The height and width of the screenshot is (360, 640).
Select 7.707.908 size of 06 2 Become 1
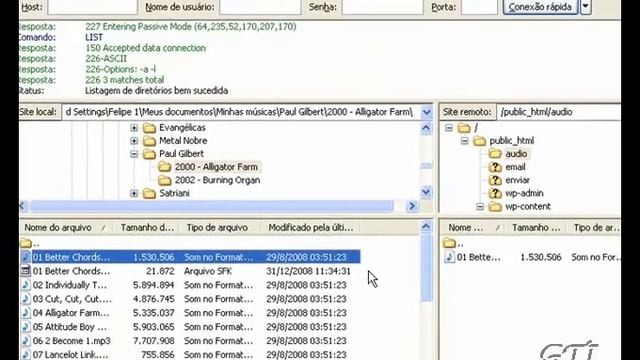pyautogui.click(x=153, y=340)
